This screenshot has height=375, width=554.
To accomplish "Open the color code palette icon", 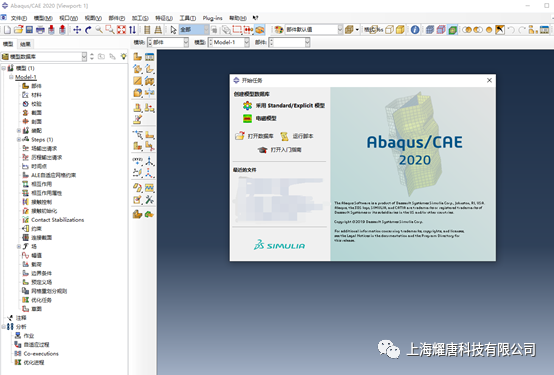I will click(x=279, y=30).
